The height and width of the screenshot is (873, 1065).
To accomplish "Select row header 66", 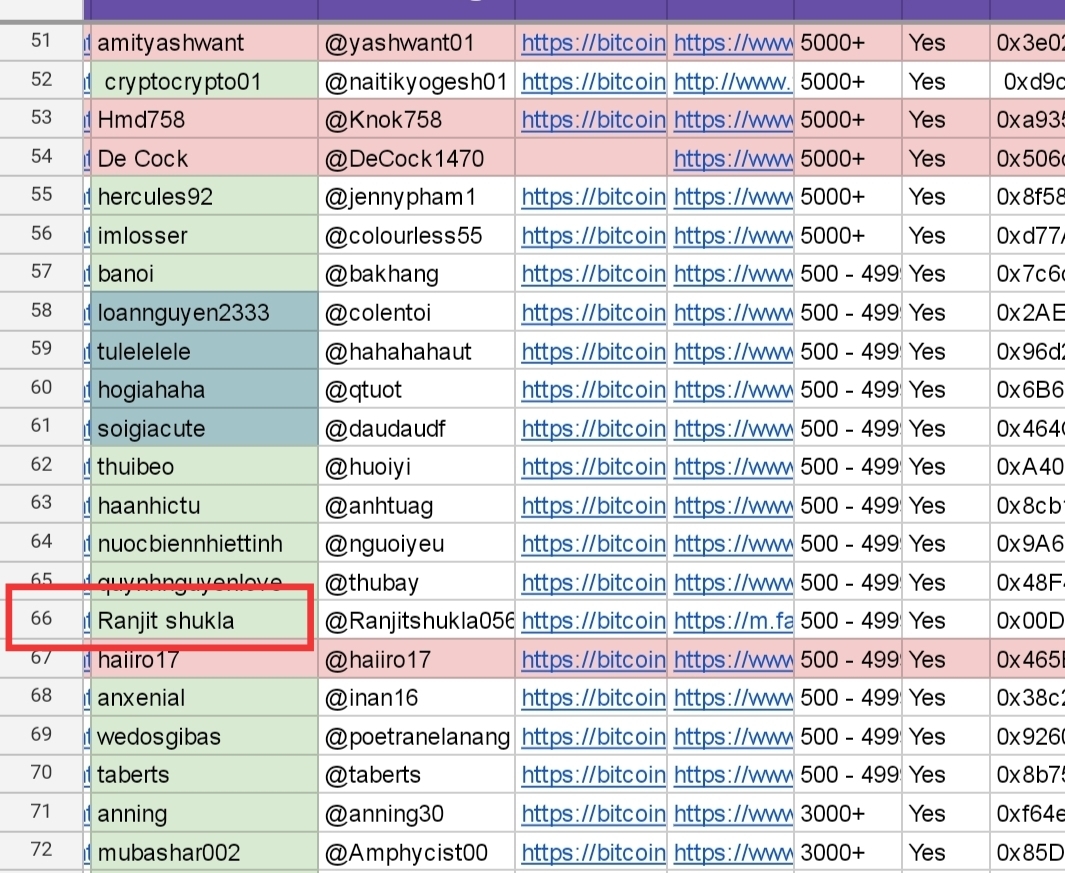I will pyautogui.click(x=41, y=619).
